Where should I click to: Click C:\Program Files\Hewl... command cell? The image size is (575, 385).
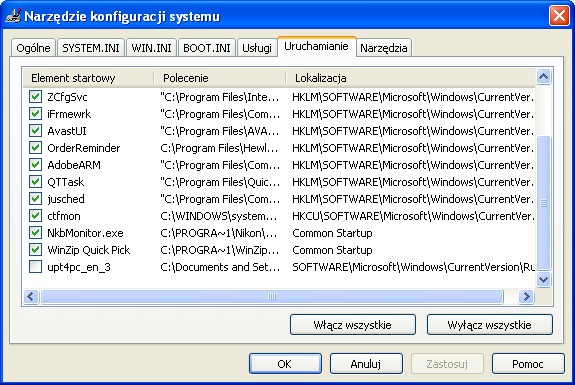click(x=219, y=148)
